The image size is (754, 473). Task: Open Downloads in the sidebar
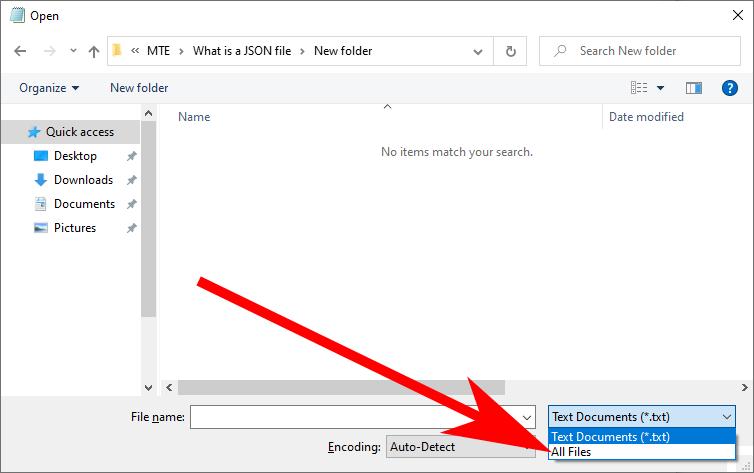83,180
